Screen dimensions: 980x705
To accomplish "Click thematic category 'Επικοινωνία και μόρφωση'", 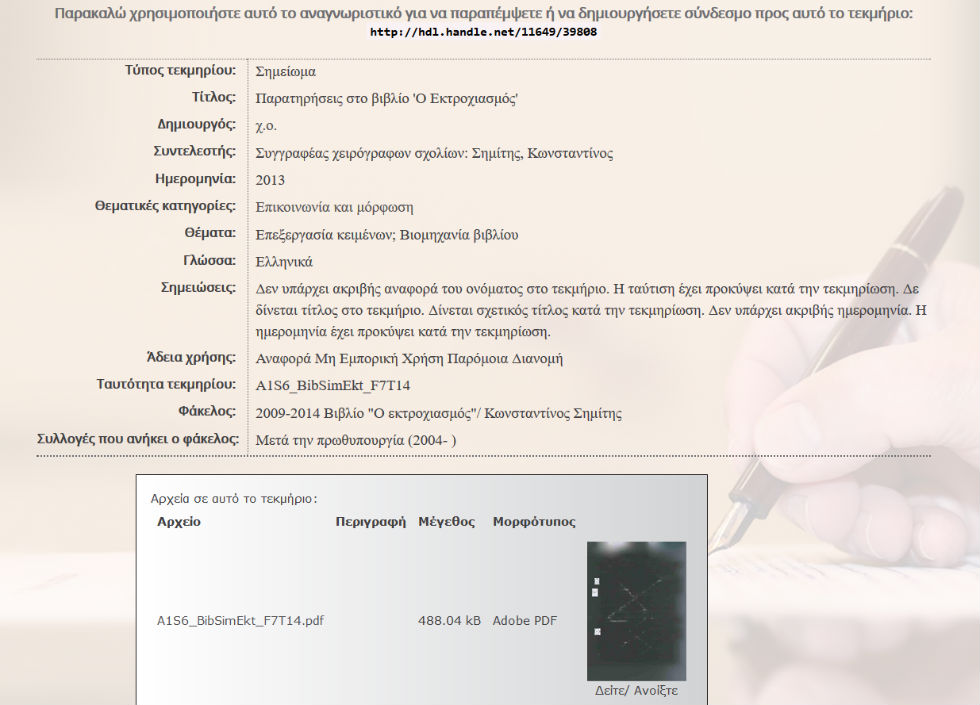I will [334, 208].
